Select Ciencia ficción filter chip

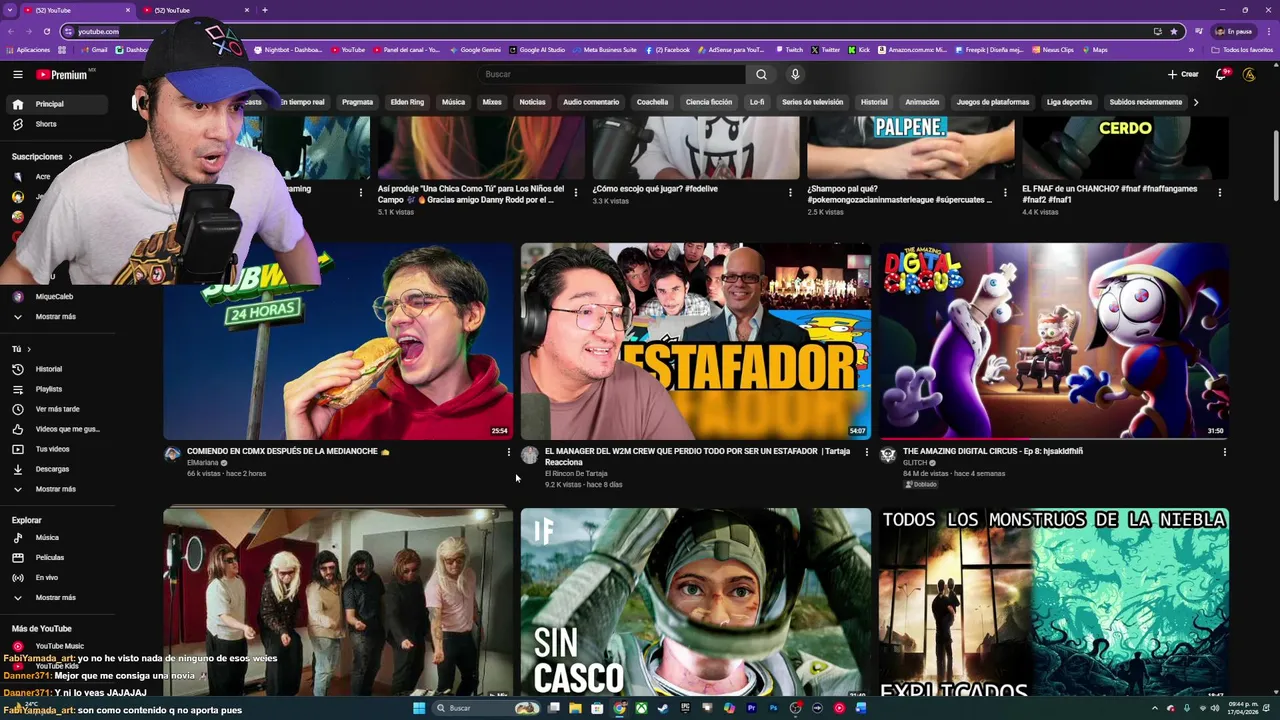click(709, 102)
